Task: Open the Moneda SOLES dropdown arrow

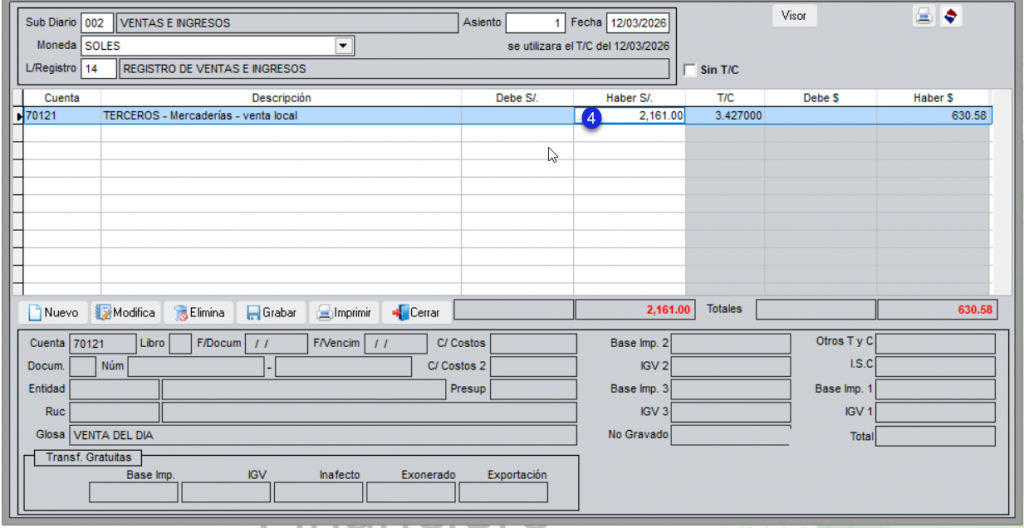Action: click(343, 46)
